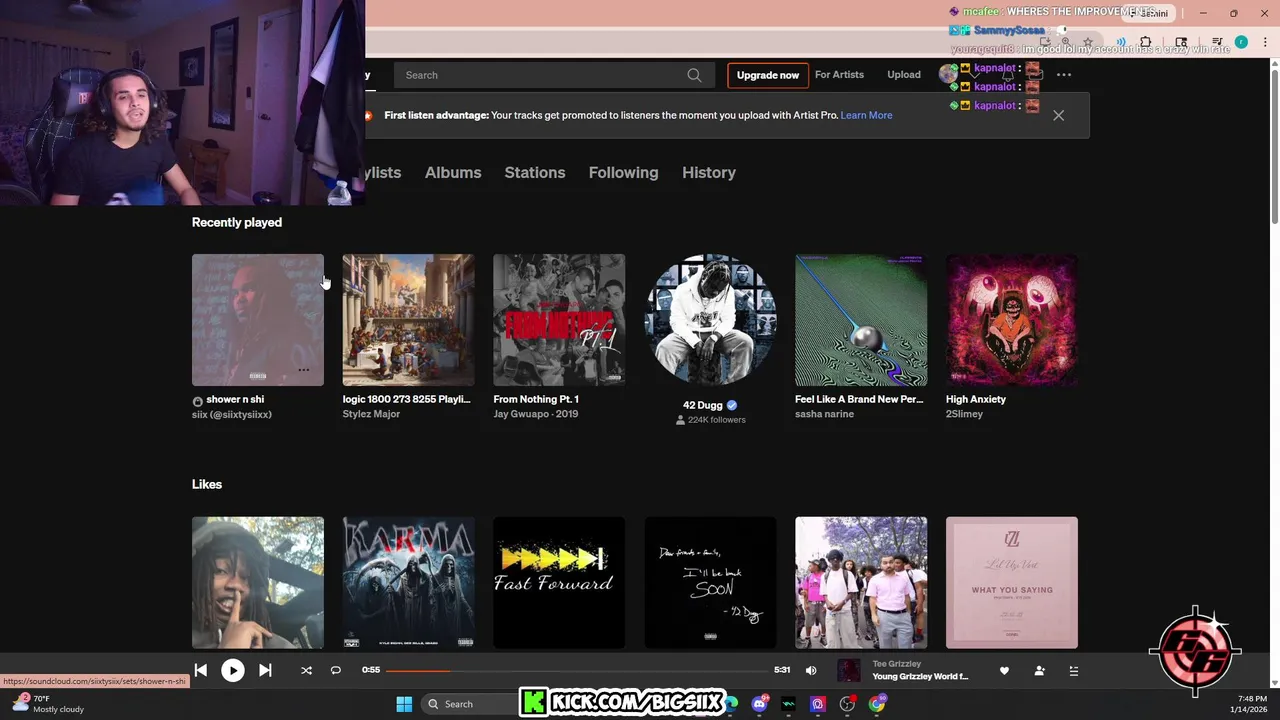Screen dimensions: 1280x720
Task: Switch to the History tab
Action: click(x=709, y=173)
